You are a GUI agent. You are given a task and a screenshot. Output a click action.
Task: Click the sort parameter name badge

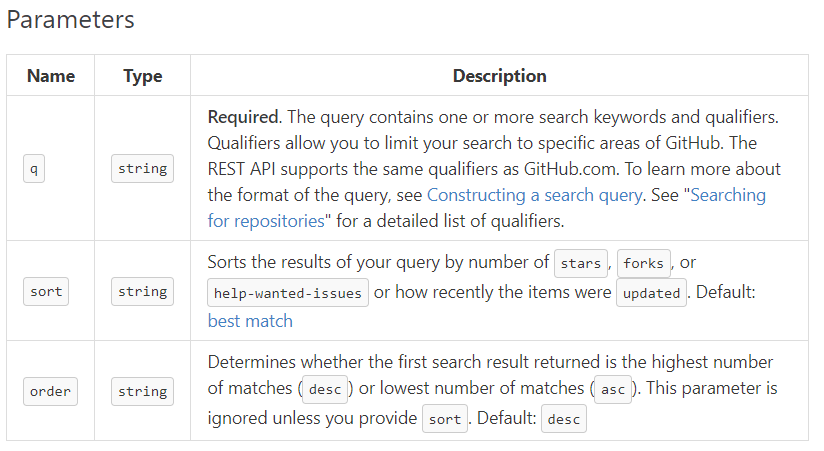click(46, 291)
